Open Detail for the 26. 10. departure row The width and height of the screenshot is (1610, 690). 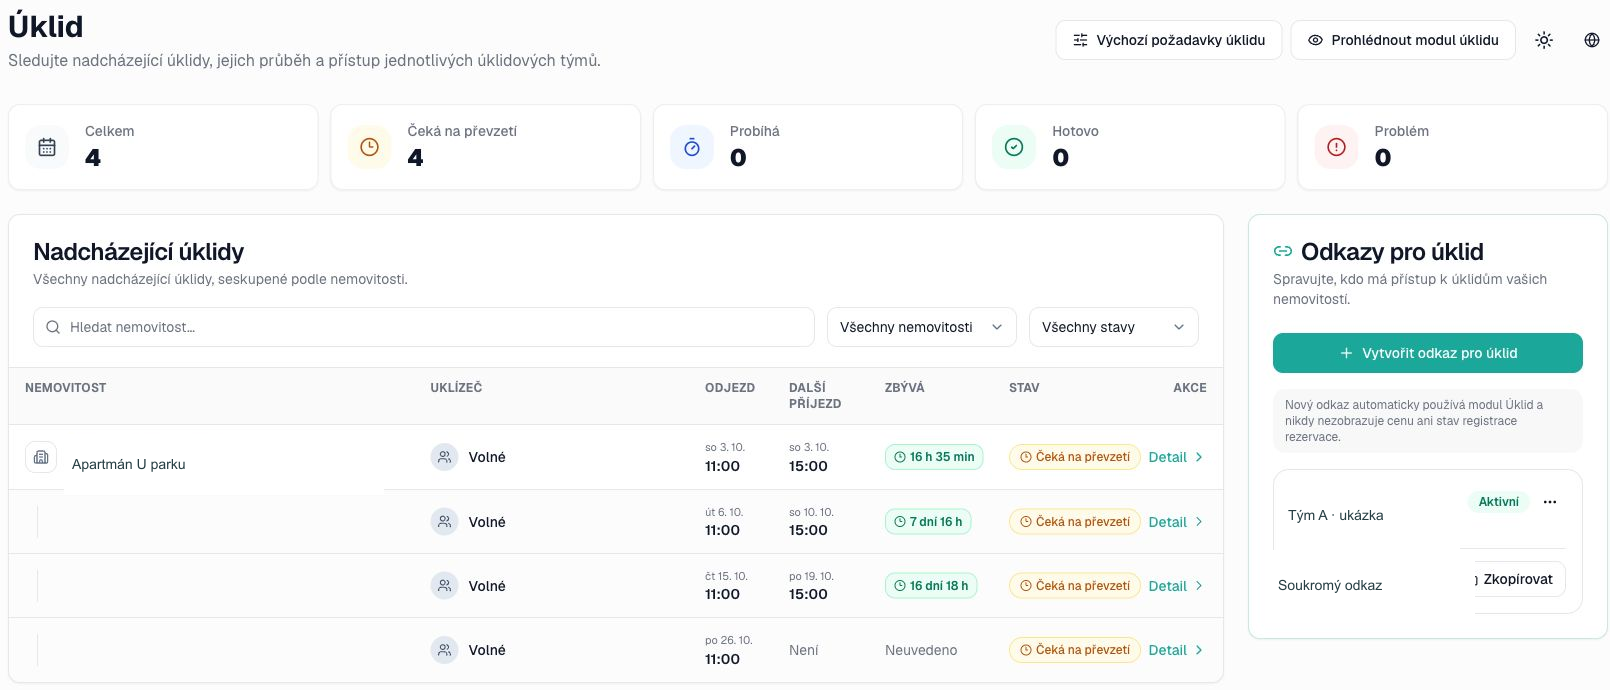click(x=1176, y=650)
